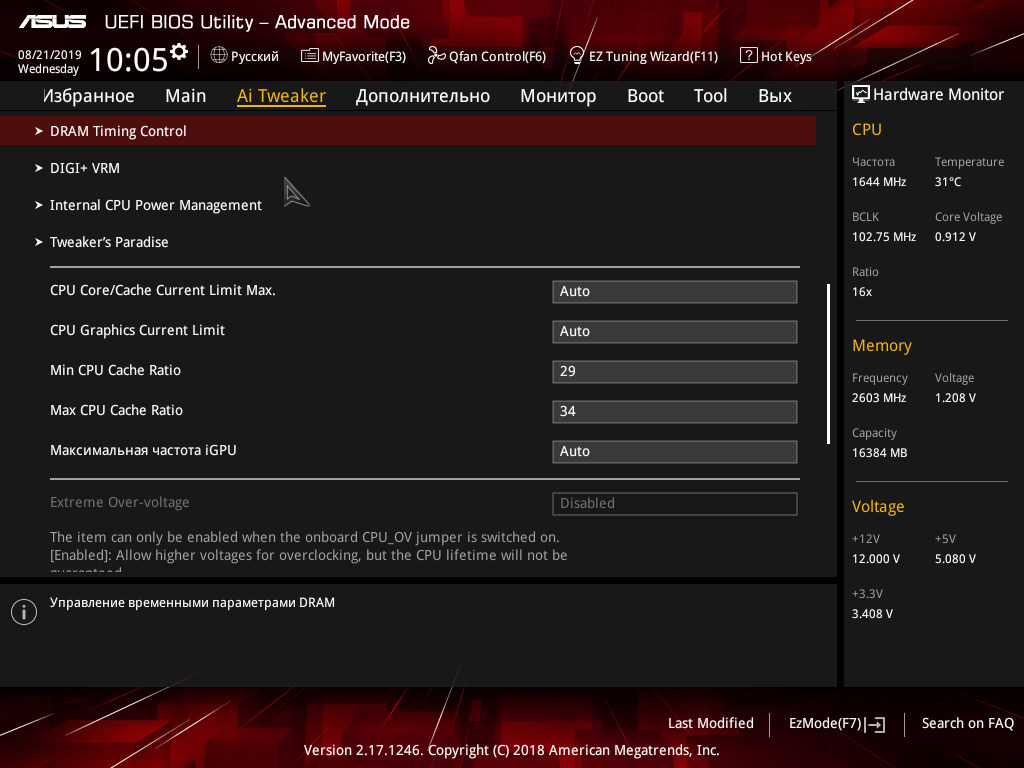The width and height of the screenshot is (1024, 768).
Task: Click the BCLK 102.75 MHz value
Action: [x=884, y=237]
